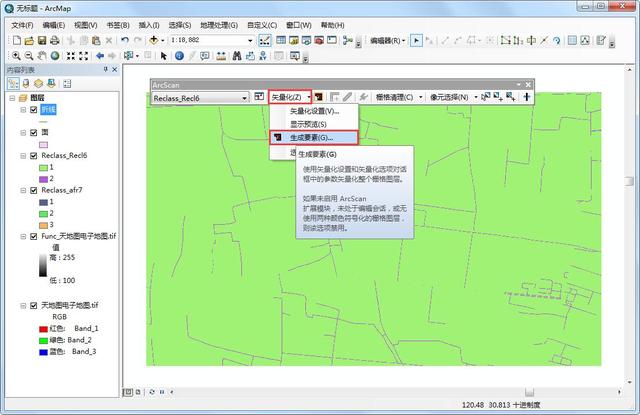Viewport: 640px width, 415px height.
Task: Open the table of contents Options icon
Action: (67, 84)
